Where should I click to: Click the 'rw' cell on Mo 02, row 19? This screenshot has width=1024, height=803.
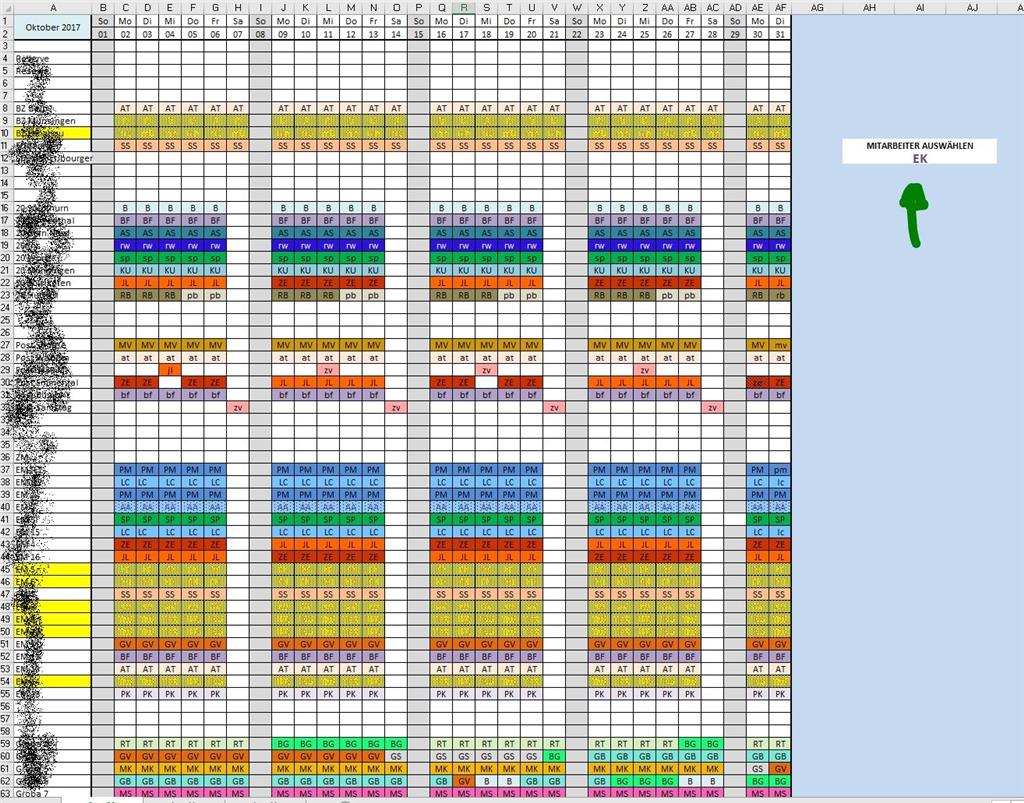pos(125,245)
